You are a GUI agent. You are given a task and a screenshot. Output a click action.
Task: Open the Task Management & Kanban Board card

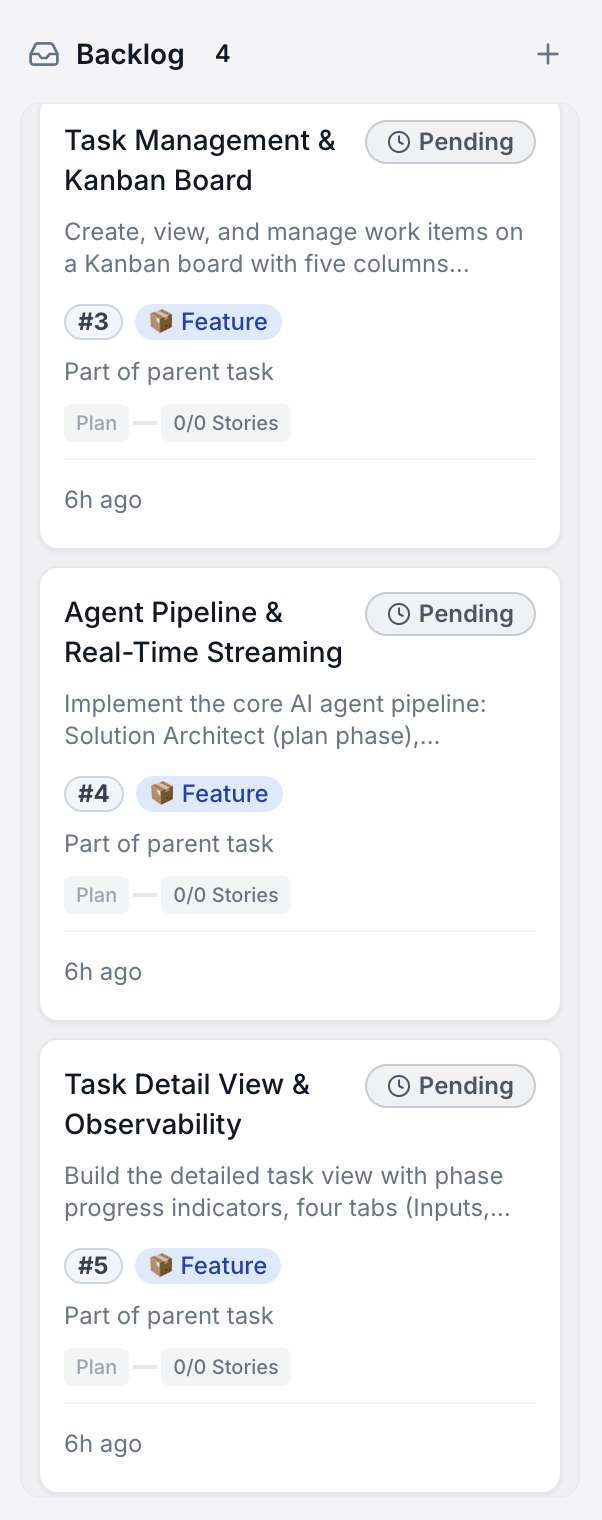point(199,160)
